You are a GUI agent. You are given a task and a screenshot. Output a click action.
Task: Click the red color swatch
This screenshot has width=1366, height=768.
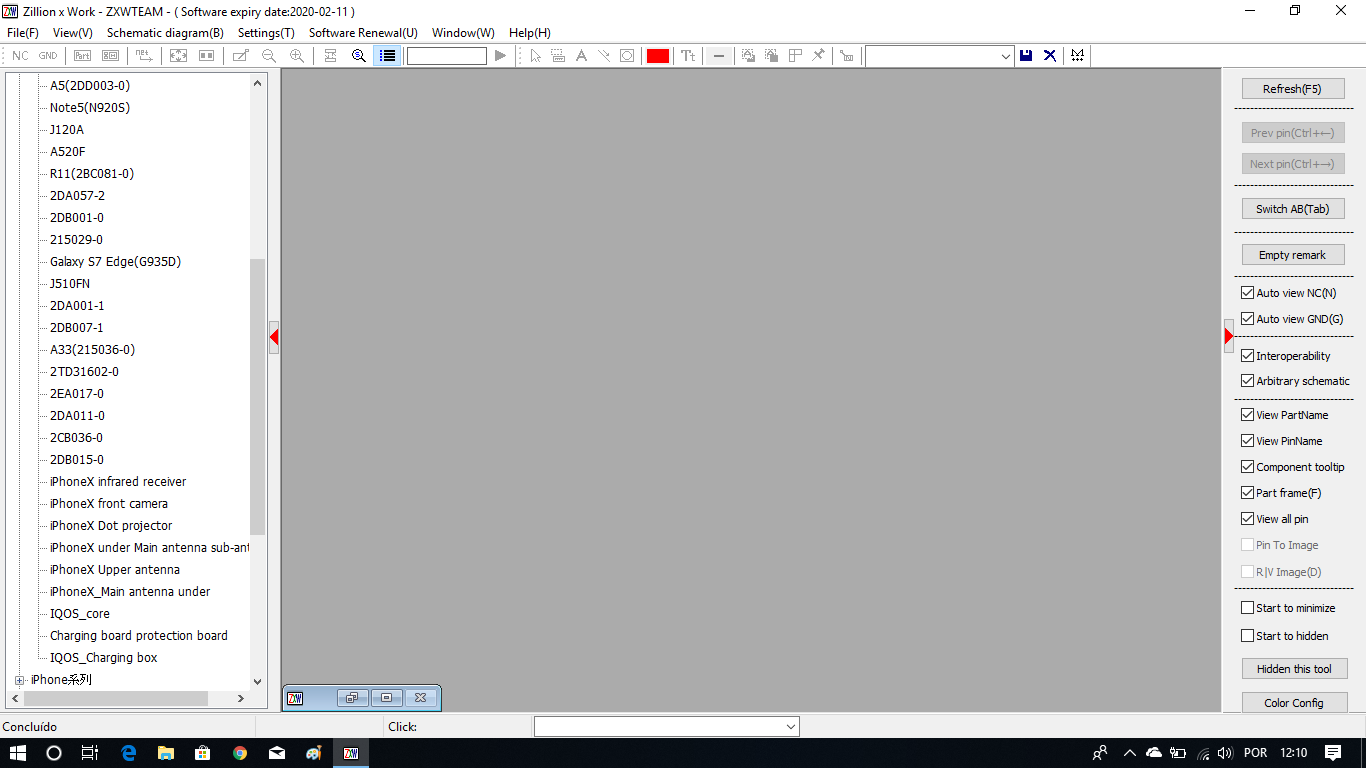[657, 56]
